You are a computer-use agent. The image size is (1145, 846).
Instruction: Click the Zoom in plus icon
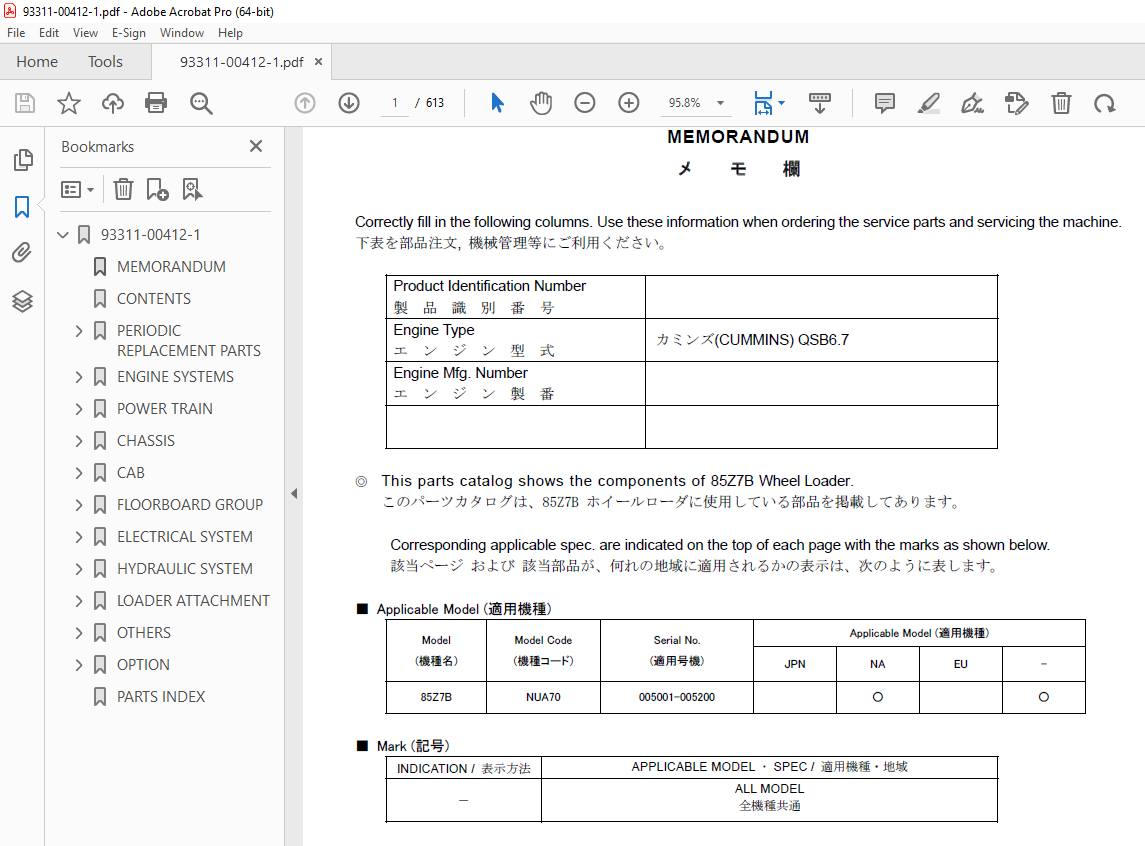click(629, 103)
